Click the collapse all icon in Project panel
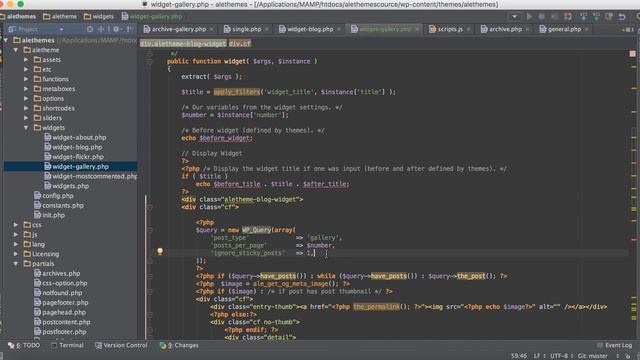The image size is (640, 360). pos(101,29)
